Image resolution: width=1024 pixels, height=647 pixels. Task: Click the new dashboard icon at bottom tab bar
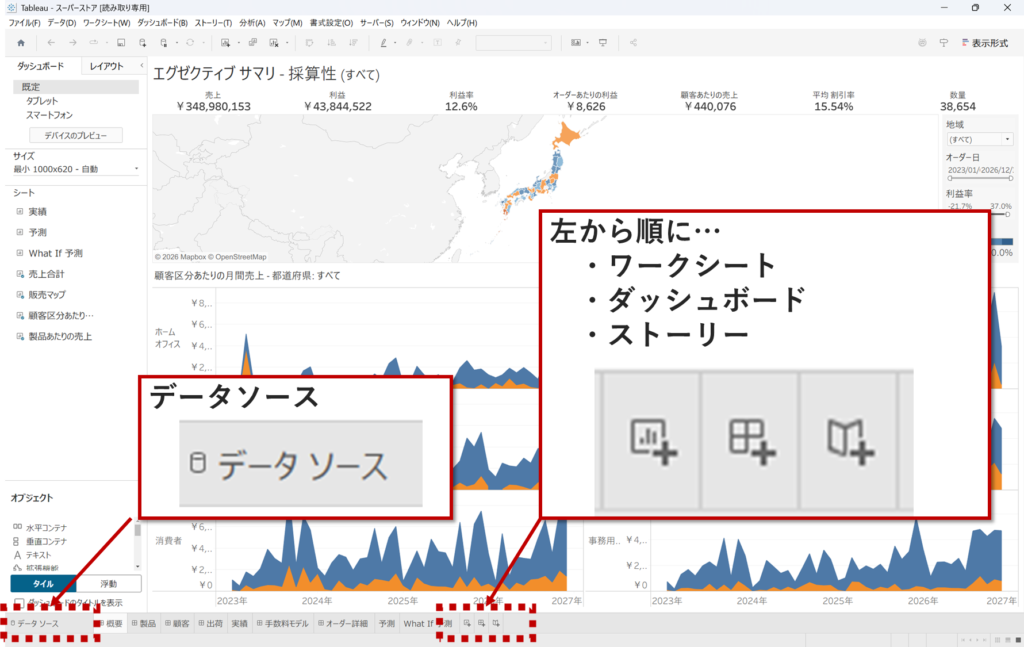(481, 624)
